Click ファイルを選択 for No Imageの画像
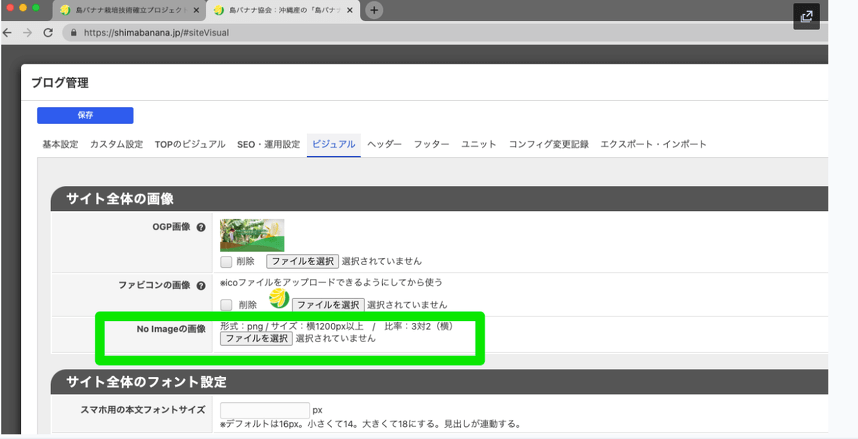The width and height of the screenshot is (858, 439). click(256, 339)
